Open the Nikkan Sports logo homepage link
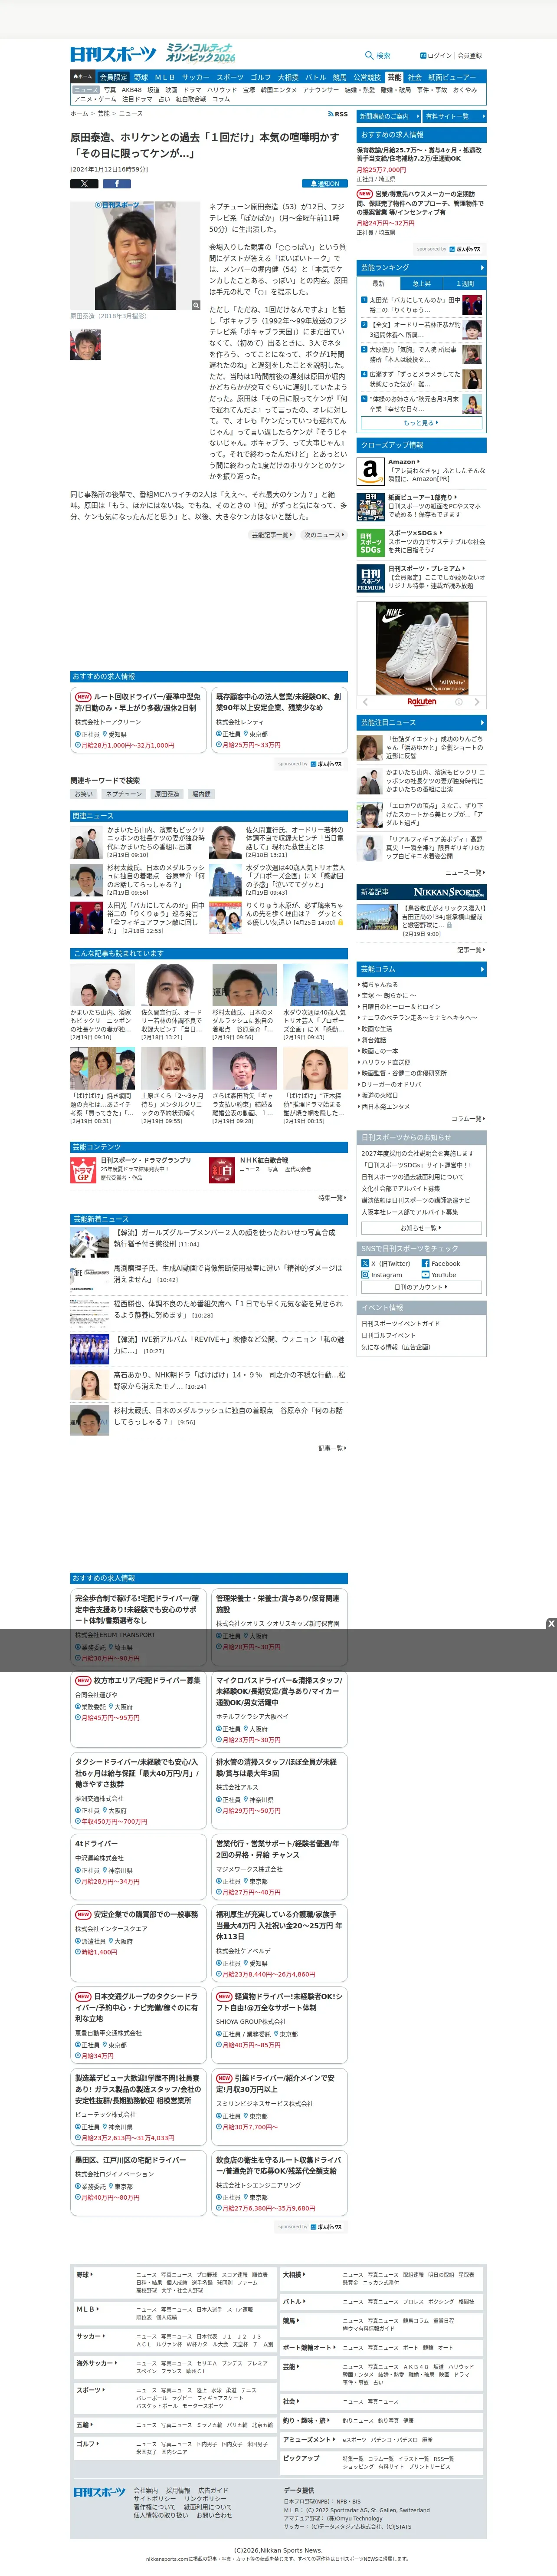Screen dimensions: 557x2576 [113, 54]
